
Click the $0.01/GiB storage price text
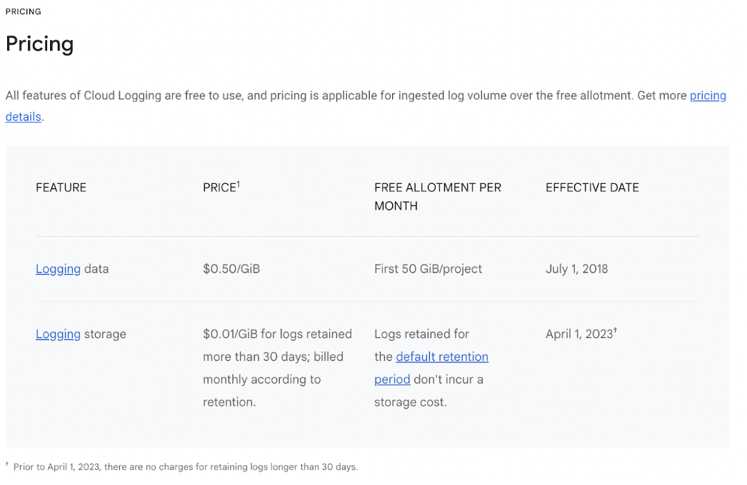[277, 368]
